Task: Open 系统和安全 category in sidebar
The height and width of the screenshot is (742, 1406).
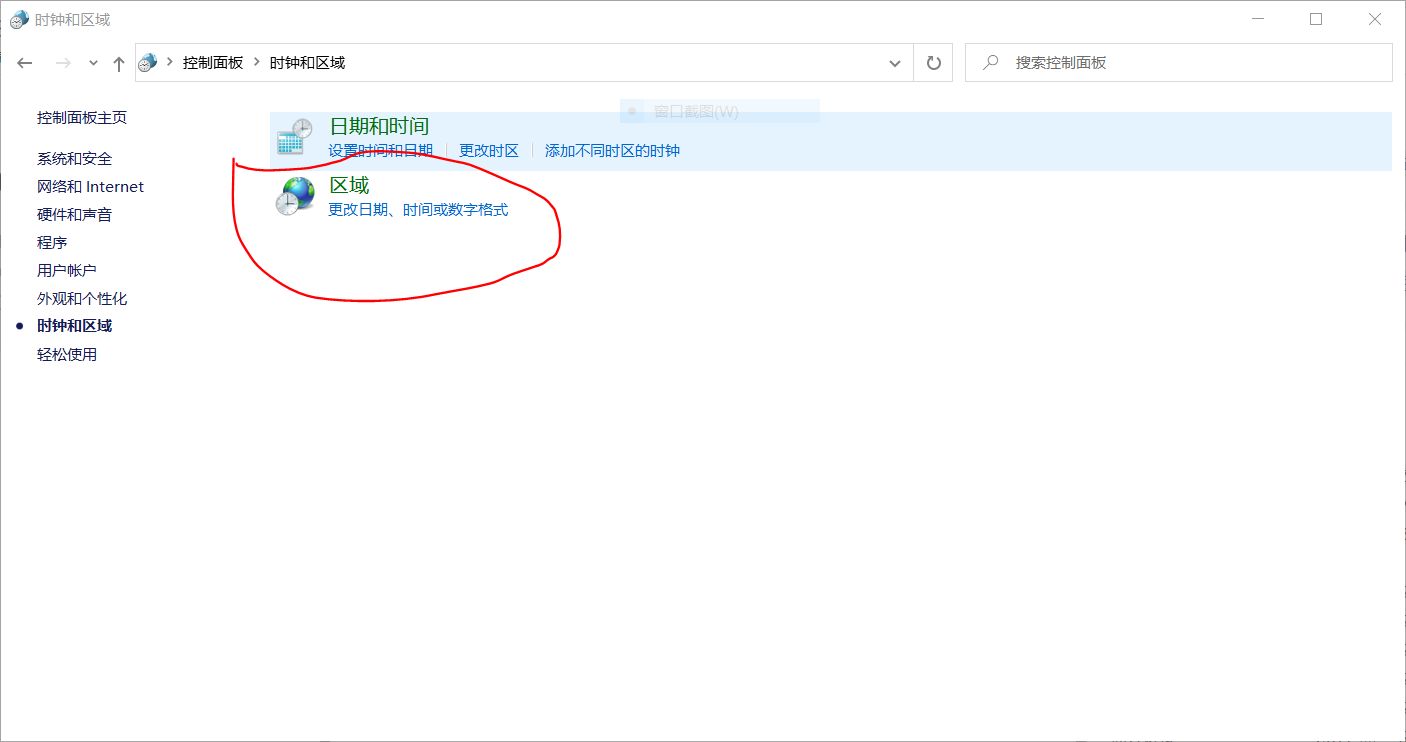Action: (75, 159)
